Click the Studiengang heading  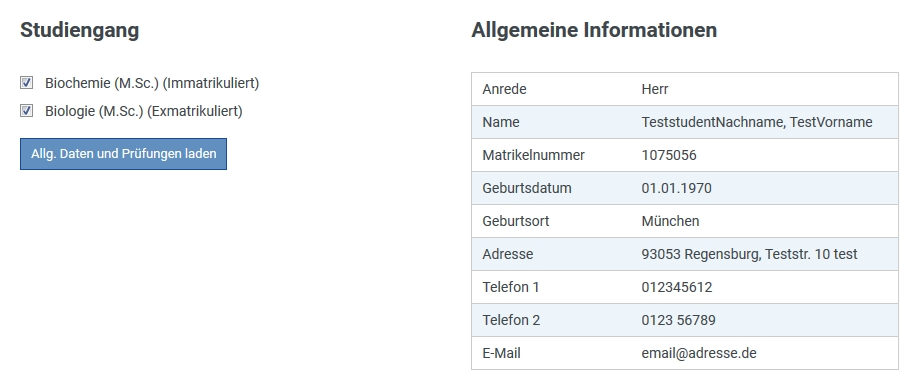(79, 30)
